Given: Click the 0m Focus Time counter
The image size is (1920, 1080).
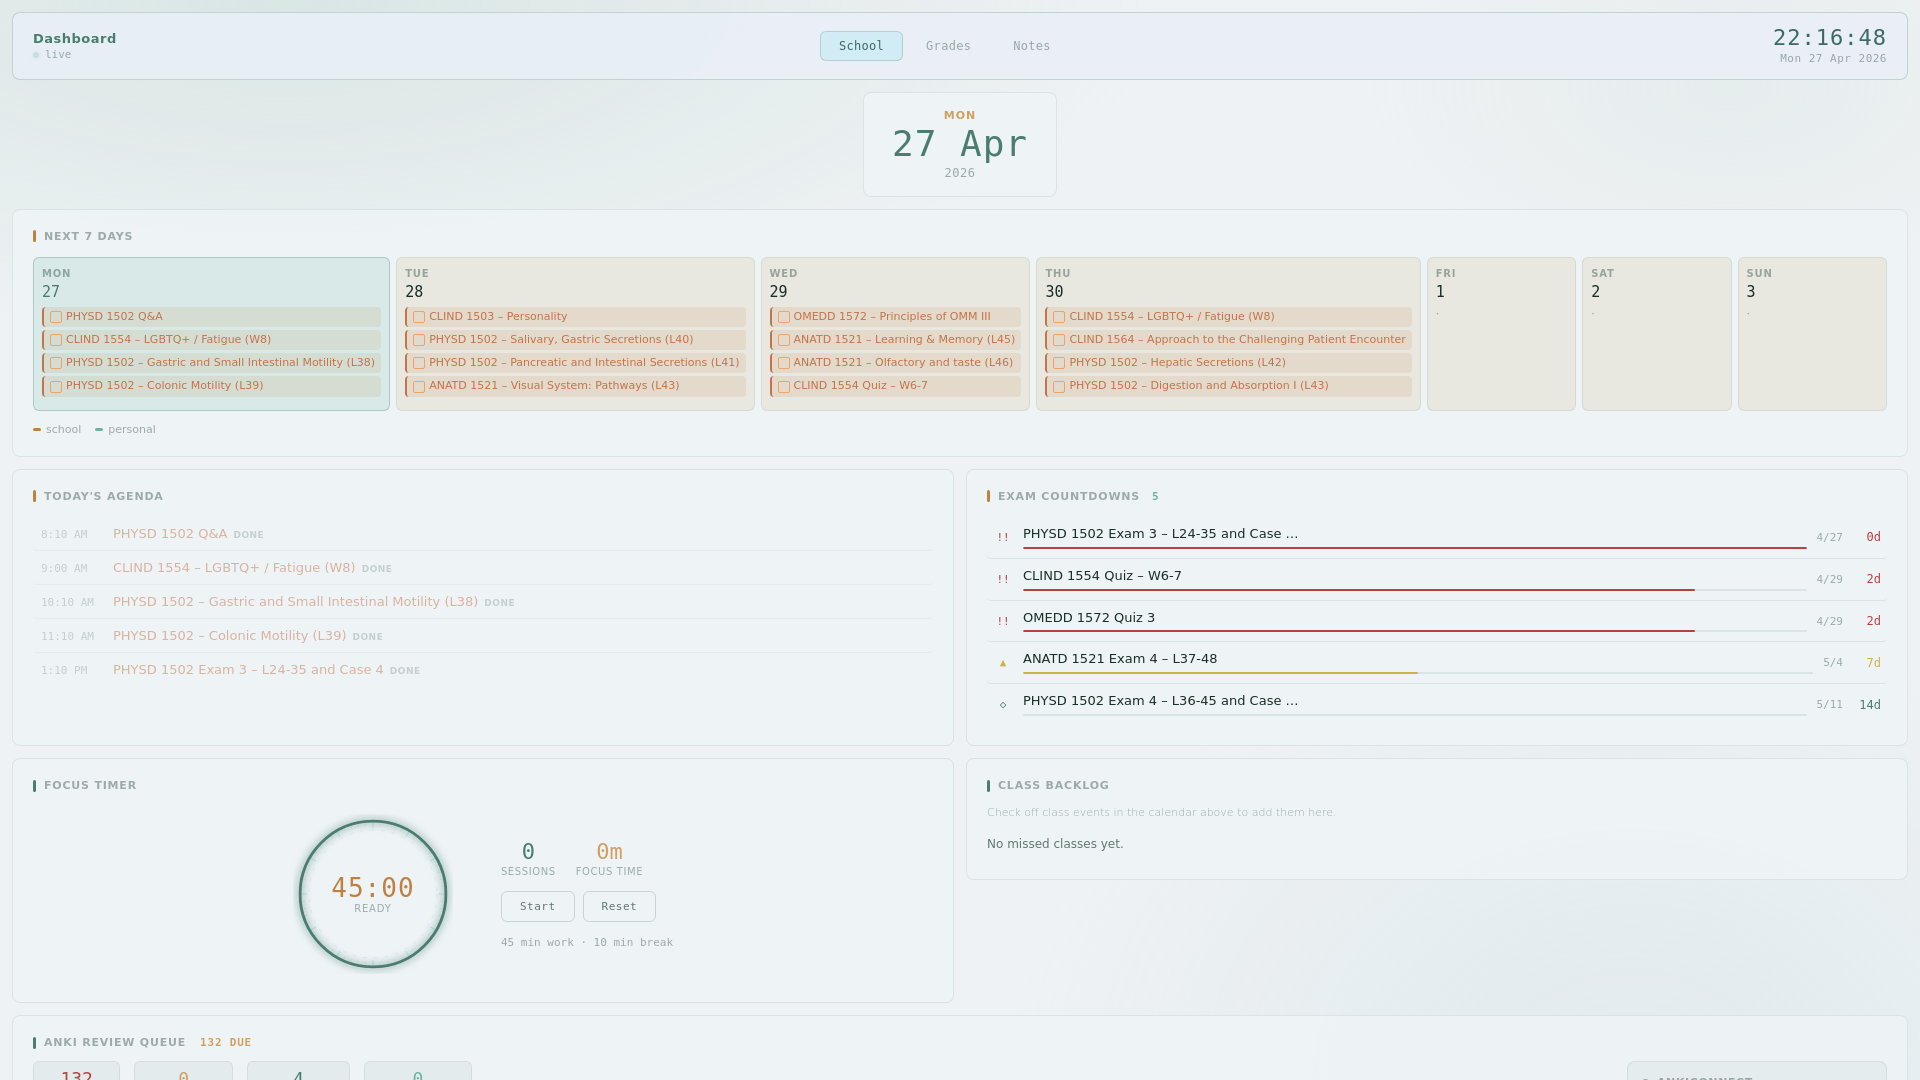Looking at the screenshot, I should point(609,858).
